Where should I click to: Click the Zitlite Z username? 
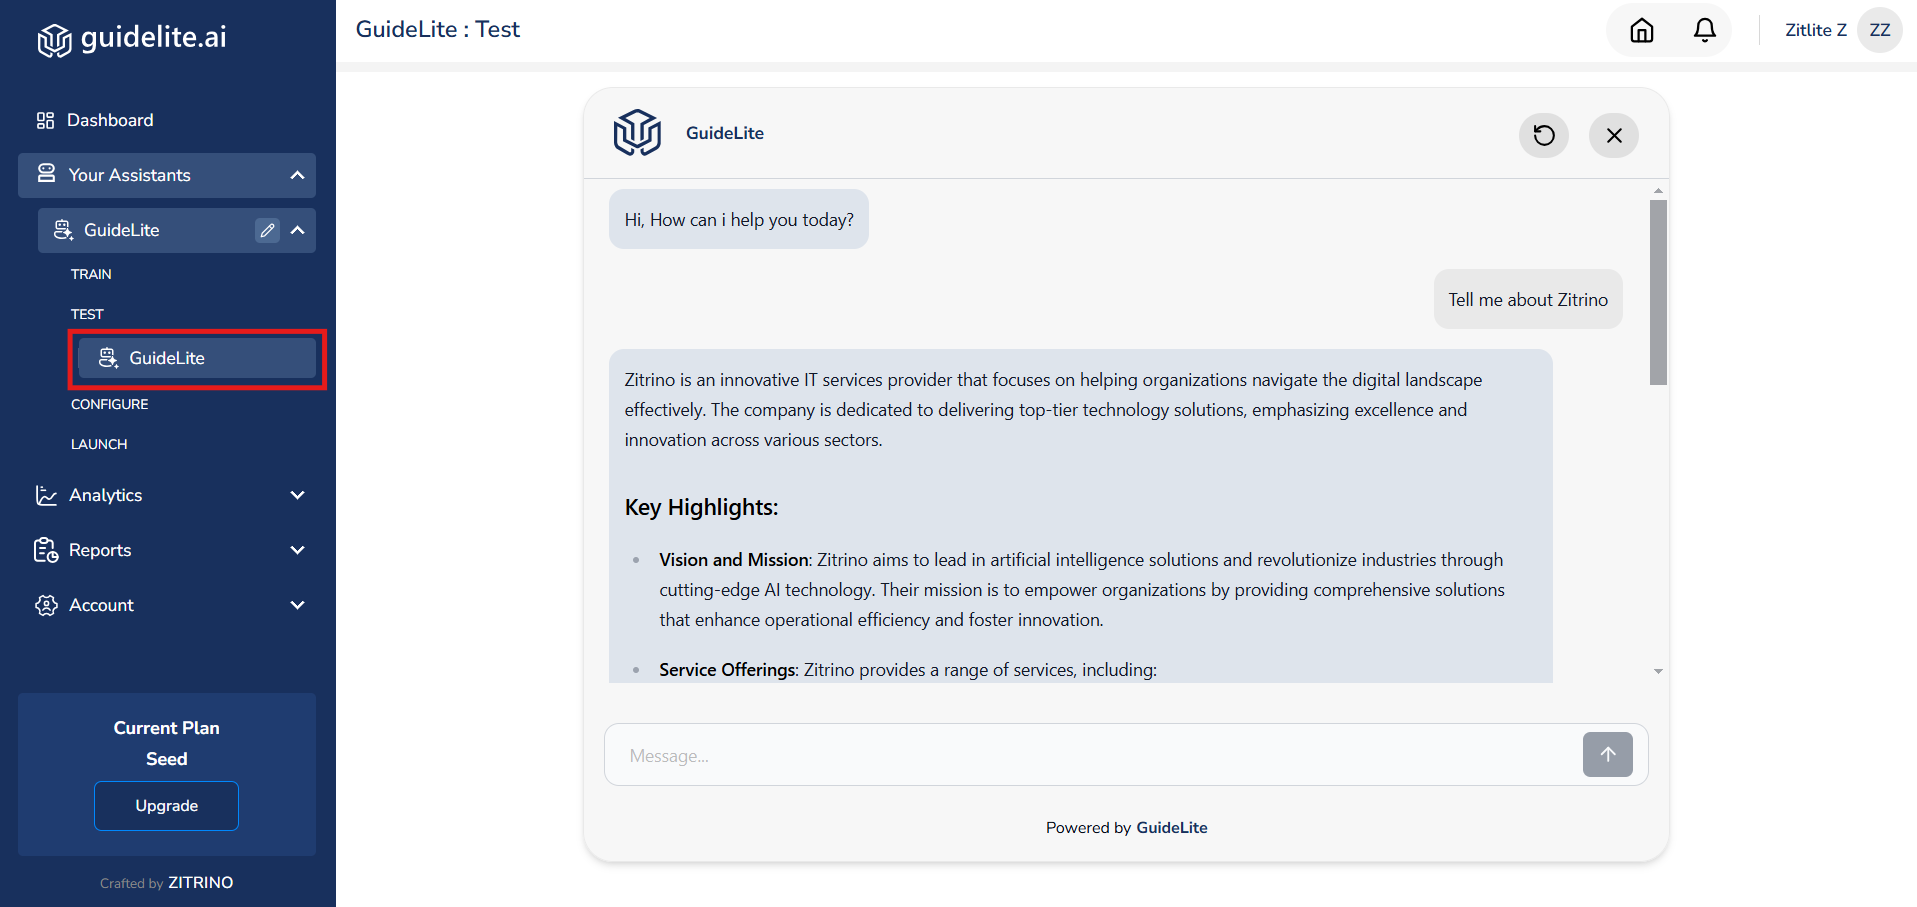[1815, 30]
